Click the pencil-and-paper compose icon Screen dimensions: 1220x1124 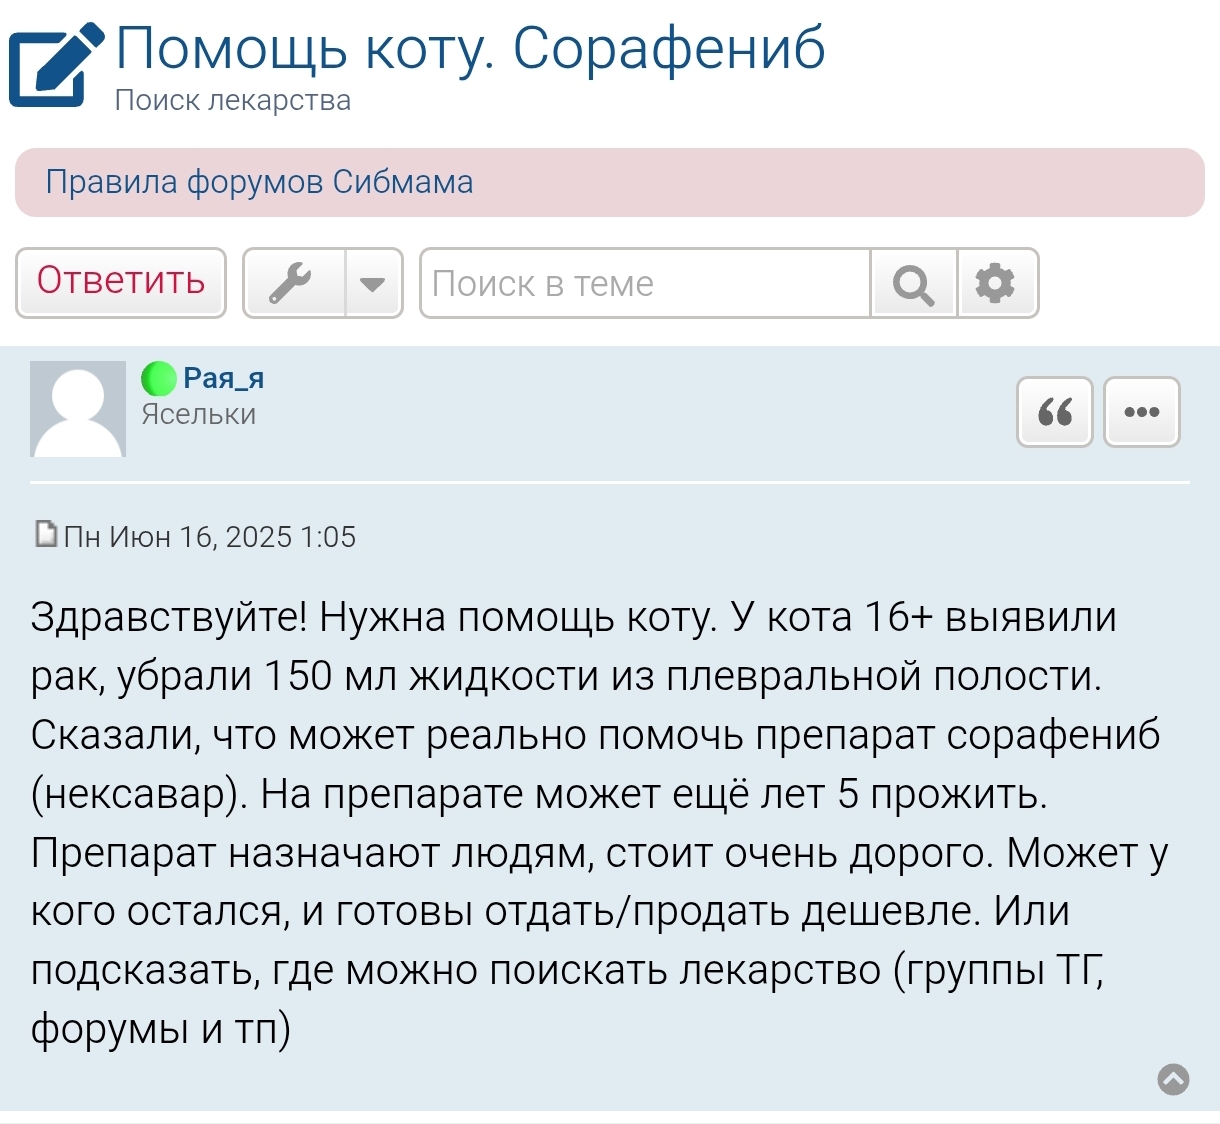55,65
